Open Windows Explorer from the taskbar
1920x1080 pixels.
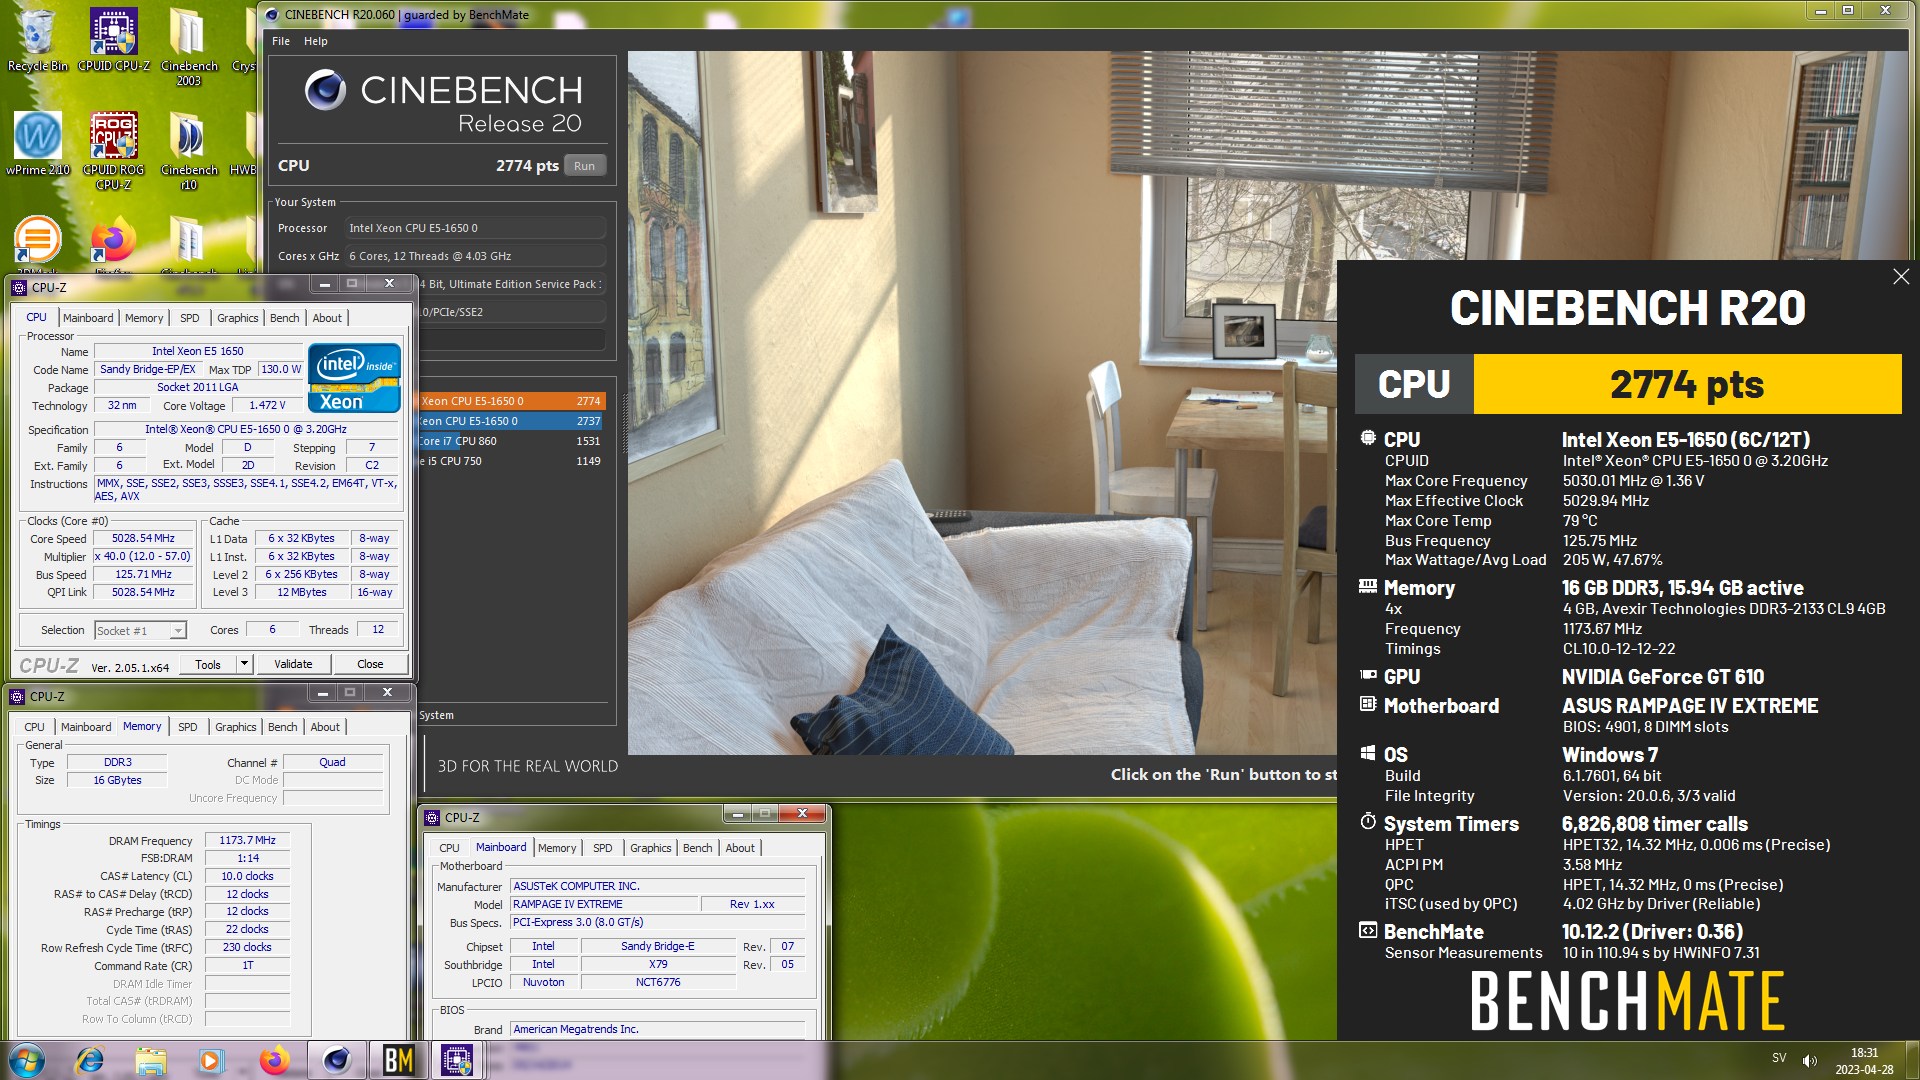(151, 1060)
